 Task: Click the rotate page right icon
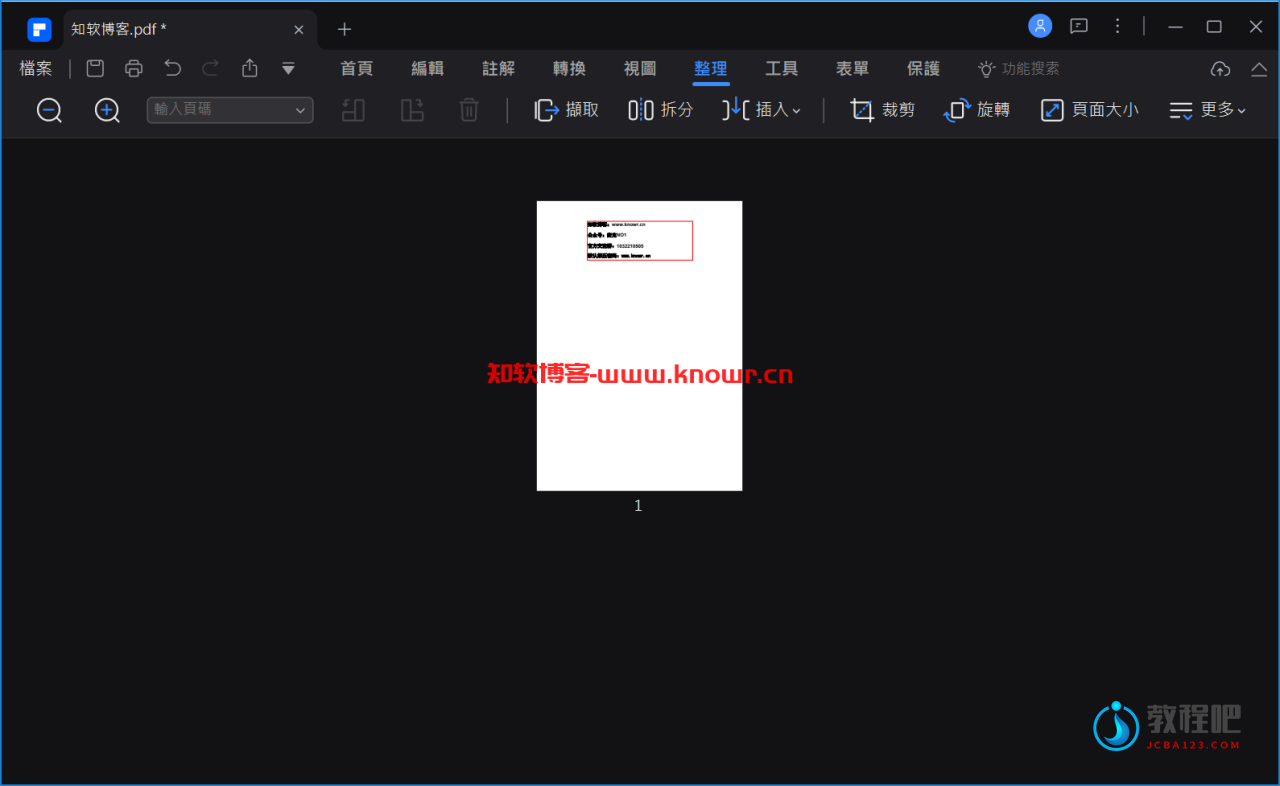412,110
